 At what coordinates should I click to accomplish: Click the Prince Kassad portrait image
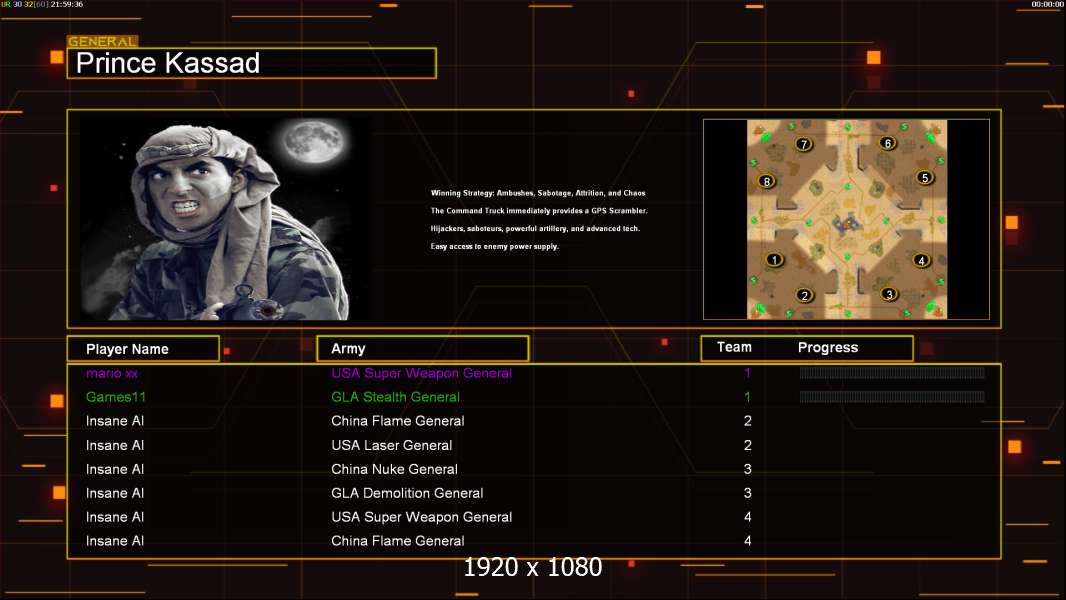click(226, 218)
